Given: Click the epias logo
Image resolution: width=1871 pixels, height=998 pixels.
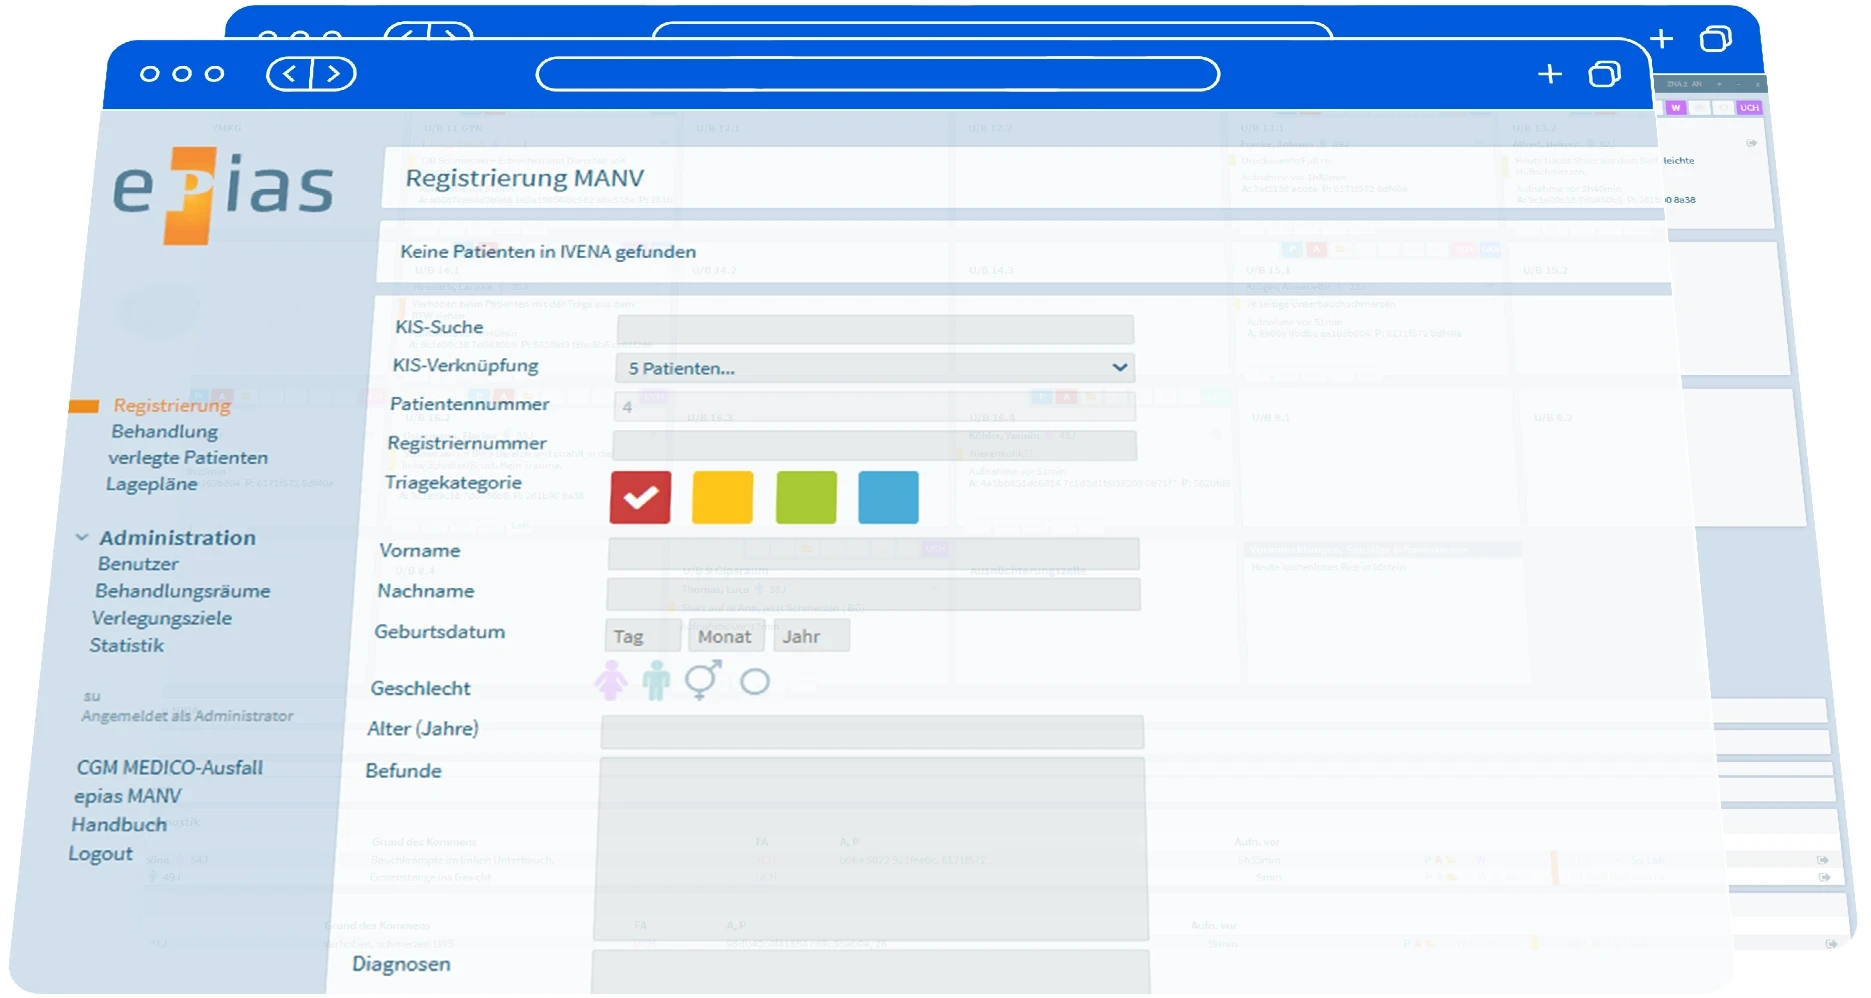Looking at the screenshot, I should coord(223,193).
